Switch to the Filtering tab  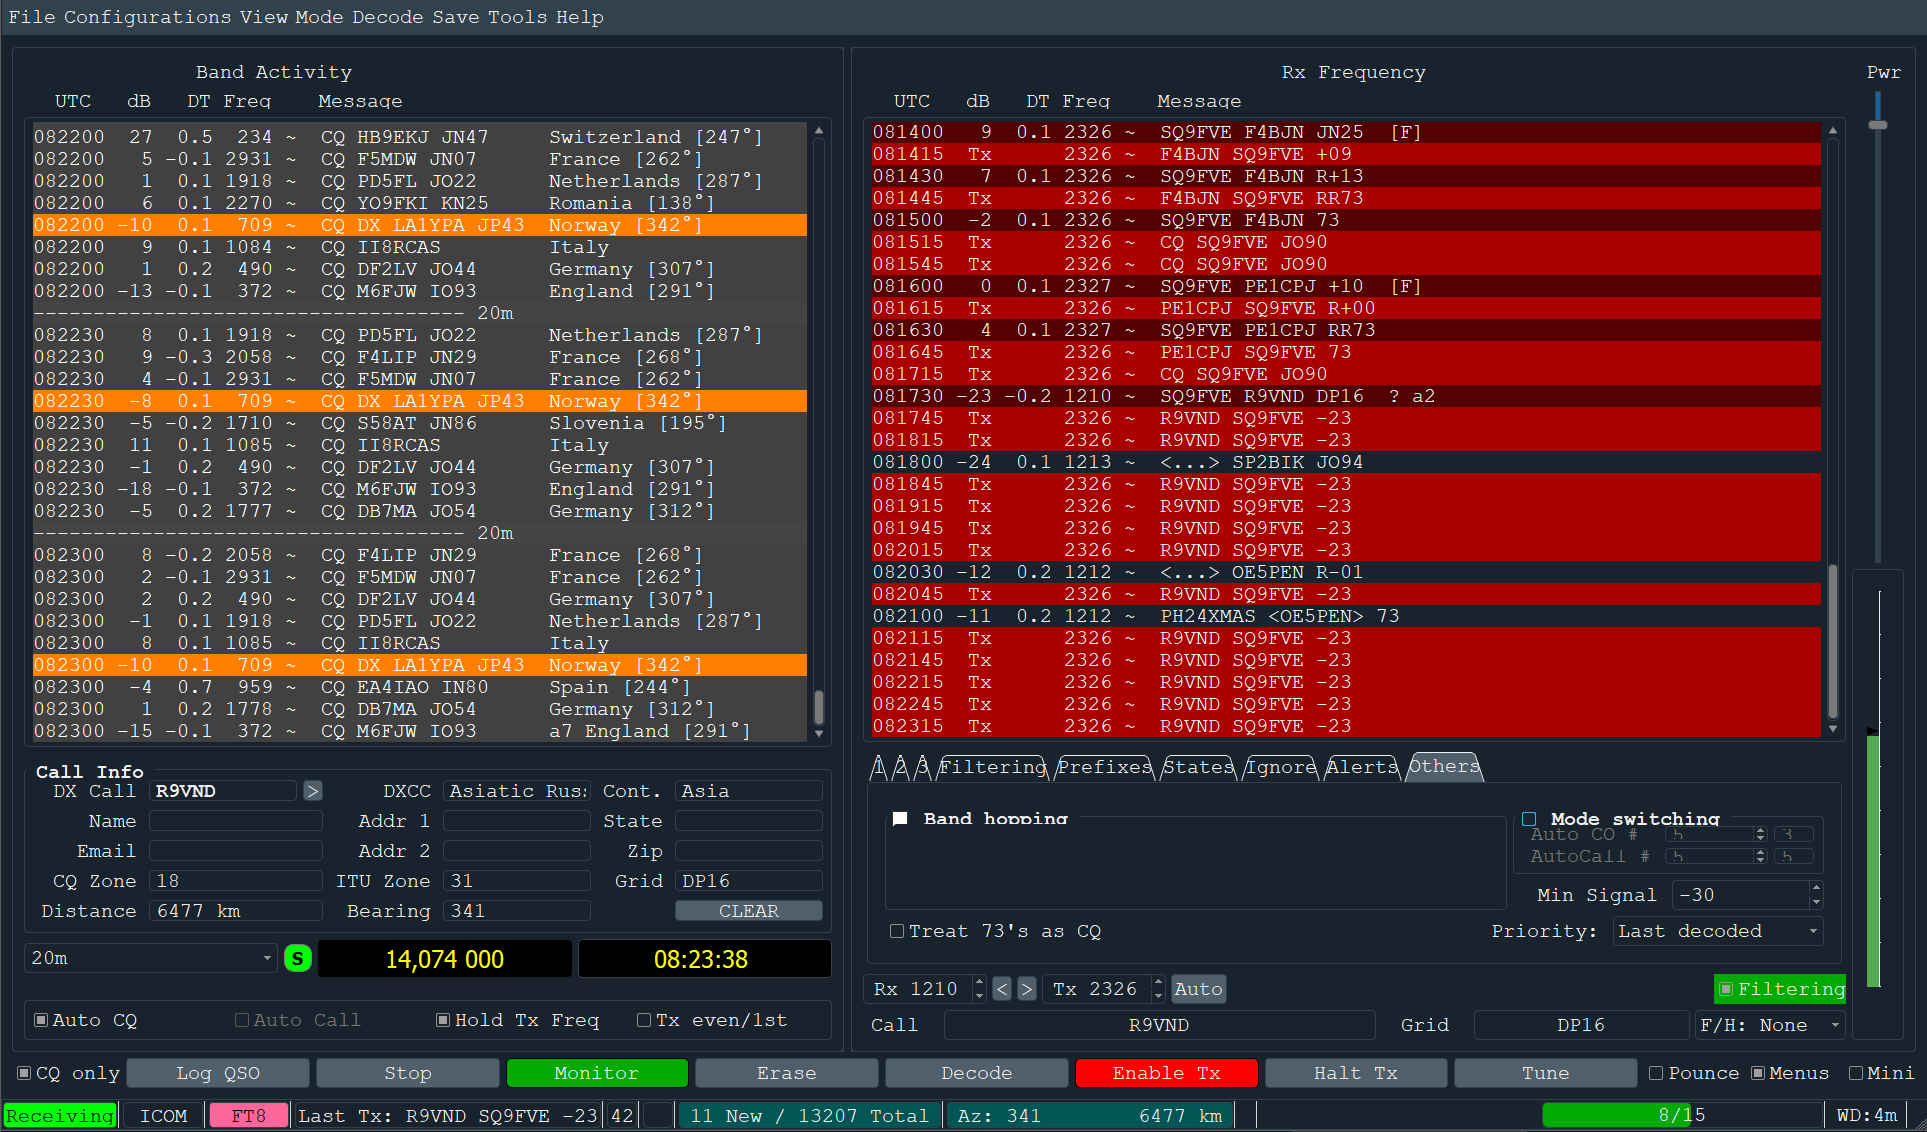point(992,767)
